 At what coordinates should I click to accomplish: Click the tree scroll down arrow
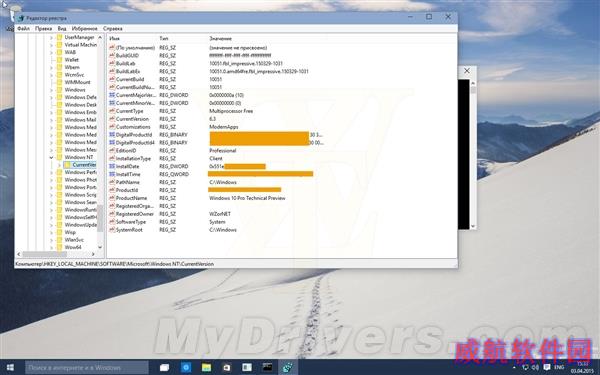point(100,247)
